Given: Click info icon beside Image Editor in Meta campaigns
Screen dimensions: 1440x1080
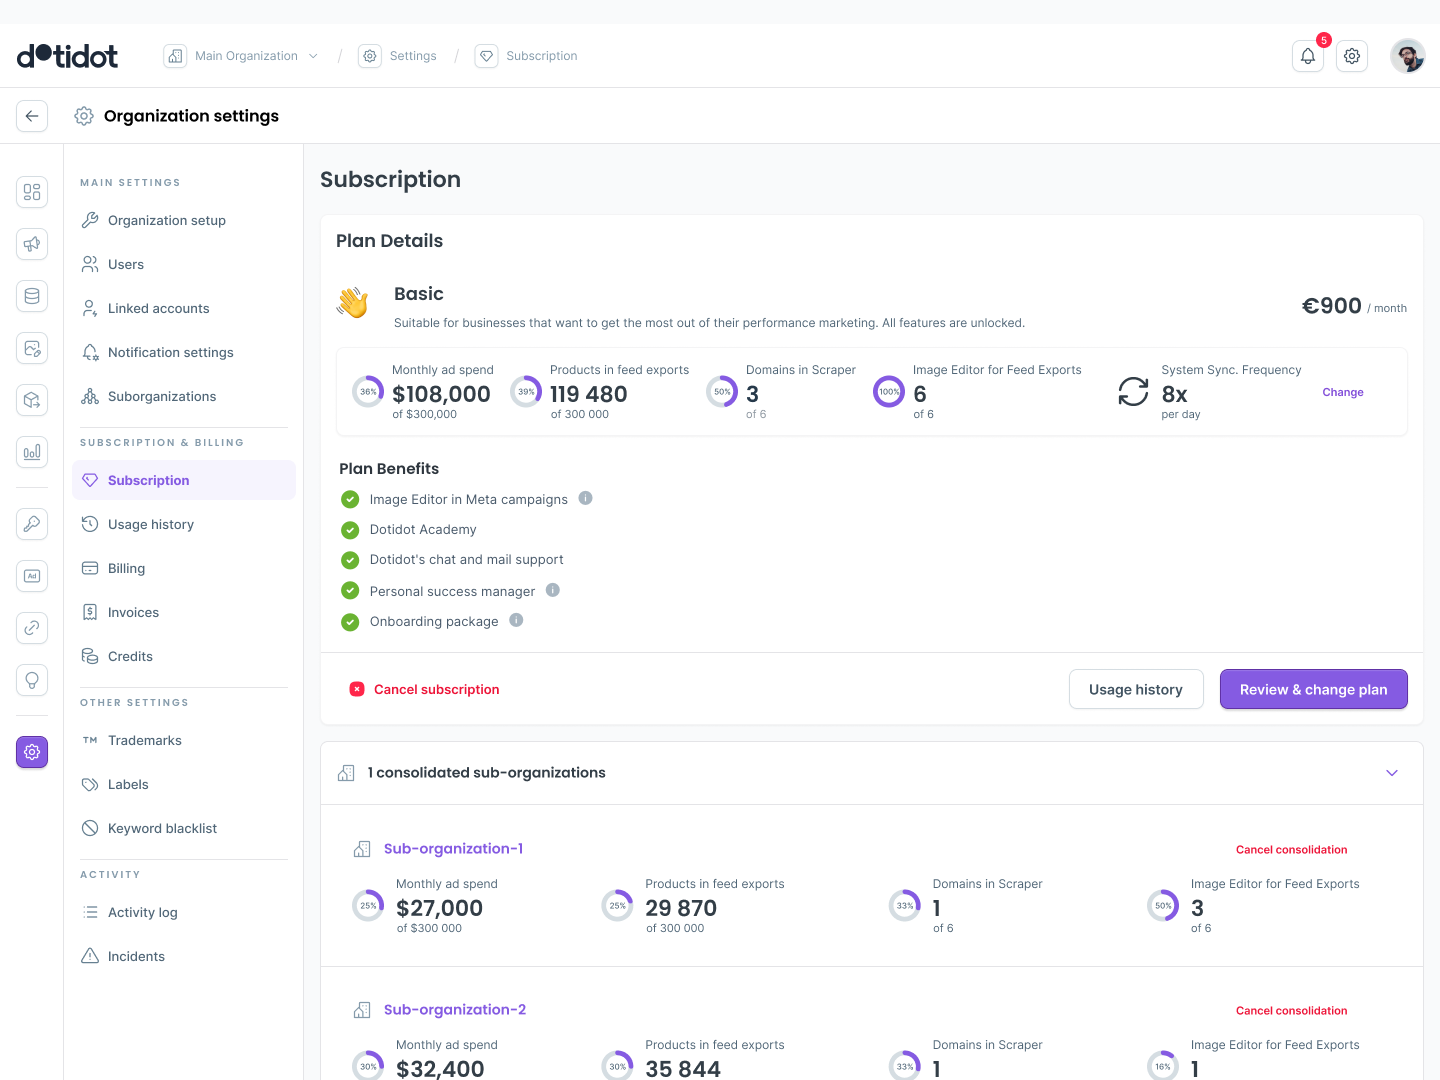Looking at the screenshot, I should pyautogui.click(x=586, y=498).
